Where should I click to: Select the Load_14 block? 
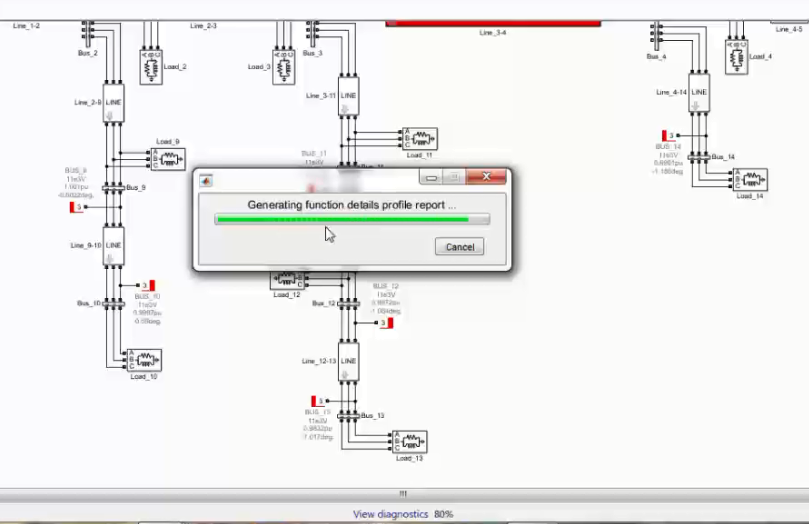749,180
